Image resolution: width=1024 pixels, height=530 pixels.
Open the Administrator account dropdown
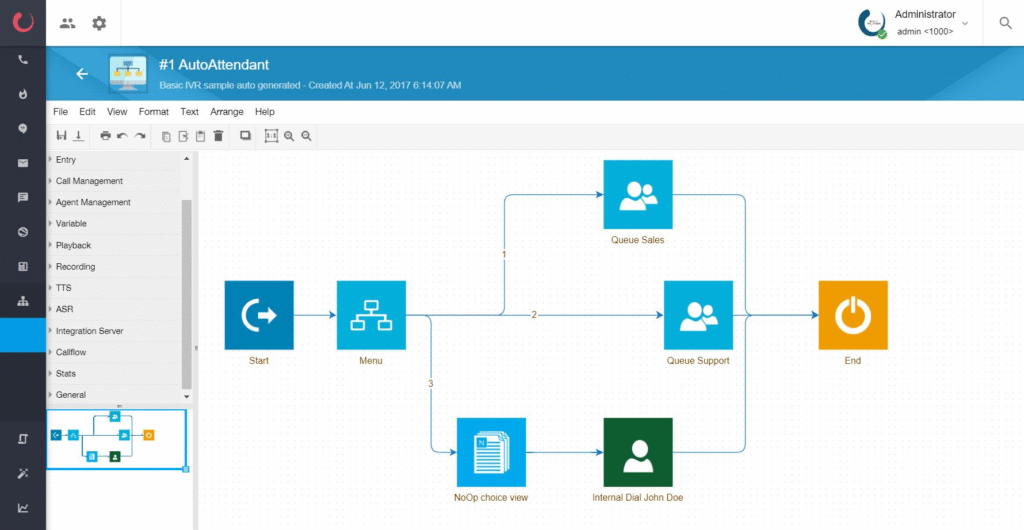coord(964,23)
